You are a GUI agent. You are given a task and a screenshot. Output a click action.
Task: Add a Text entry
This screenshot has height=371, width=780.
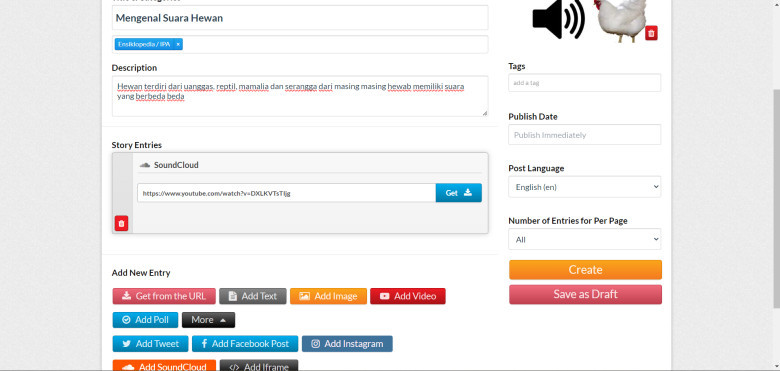[253, 296]
